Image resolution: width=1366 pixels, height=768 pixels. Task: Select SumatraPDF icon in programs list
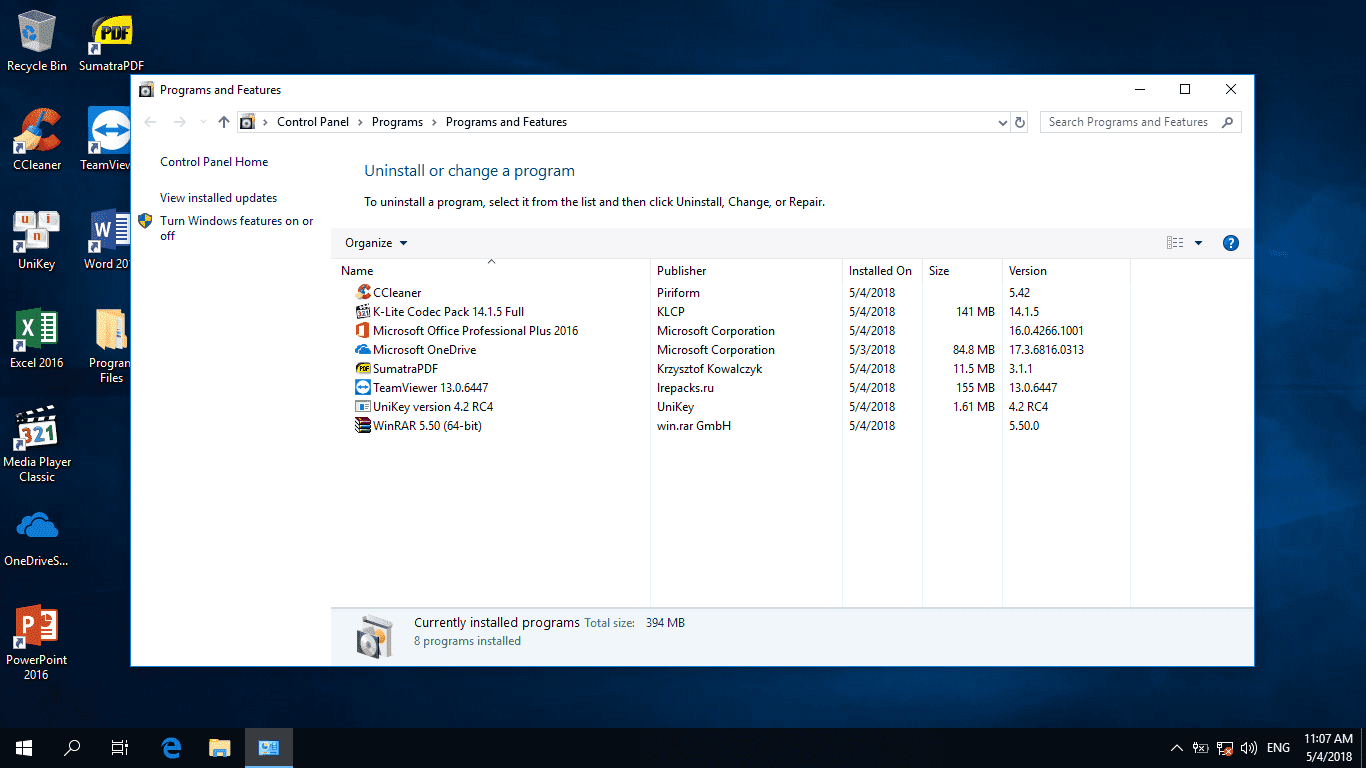[363, 369]
